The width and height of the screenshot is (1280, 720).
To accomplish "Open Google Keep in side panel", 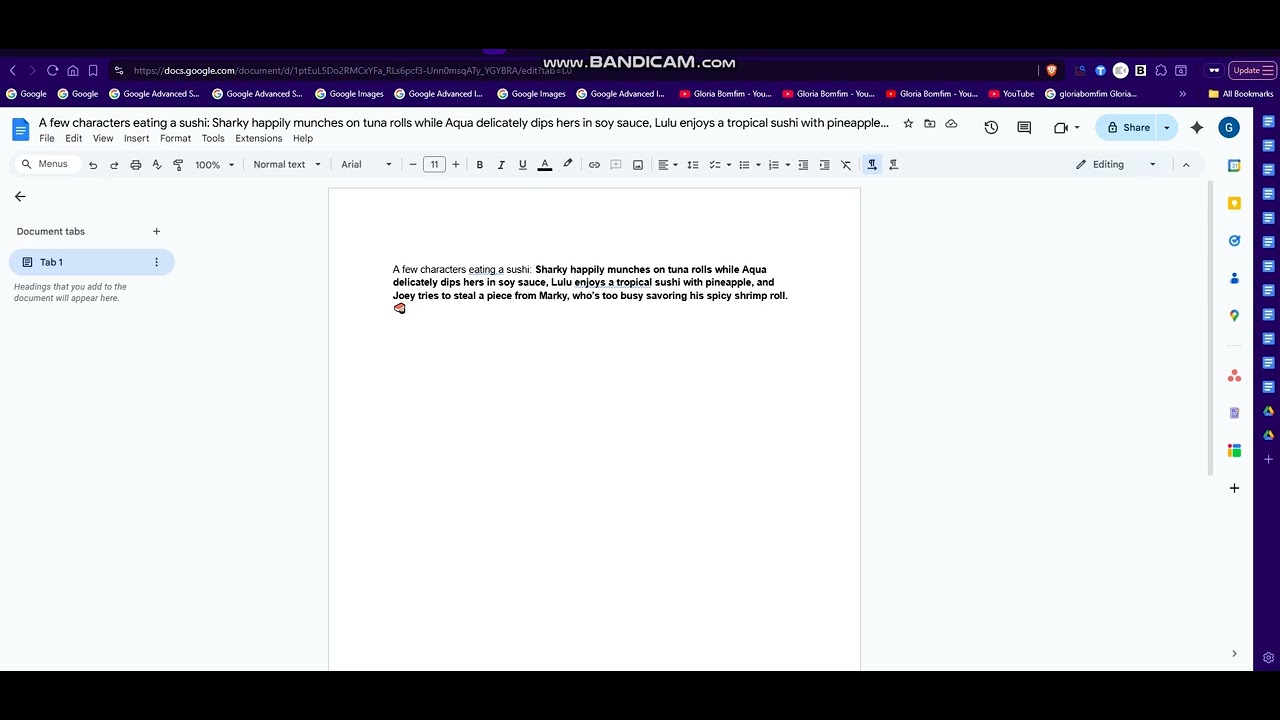I will [x=1234, y=203].
